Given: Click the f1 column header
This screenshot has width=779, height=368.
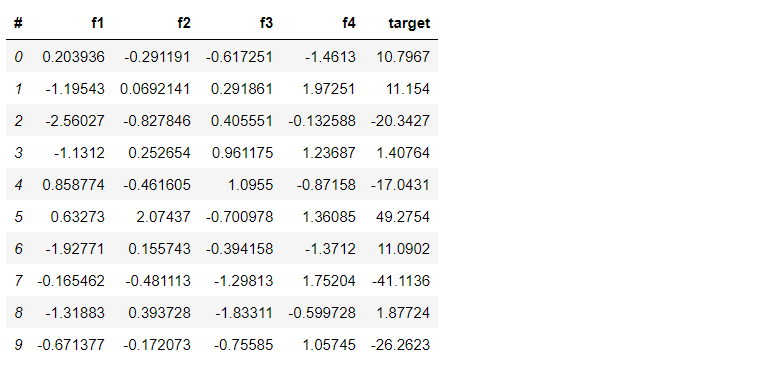Looking at the screenshot, I should (x=98, y=23).
